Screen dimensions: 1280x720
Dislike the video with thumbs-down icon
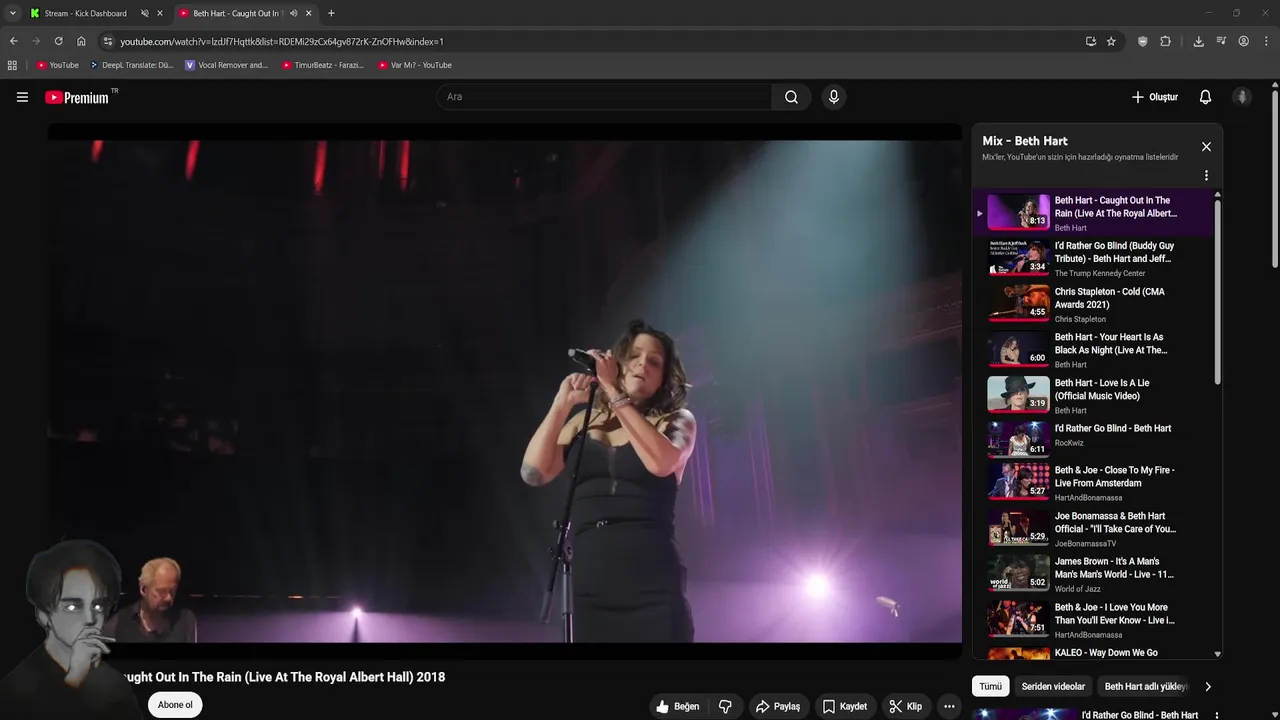click(725, 706)
